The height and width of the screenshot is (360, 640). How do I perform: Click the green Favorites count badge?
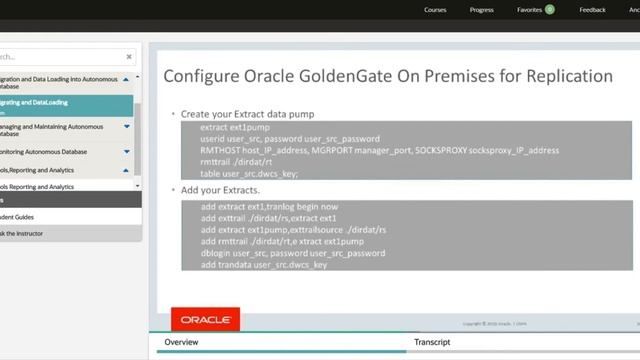coord(550,9)
